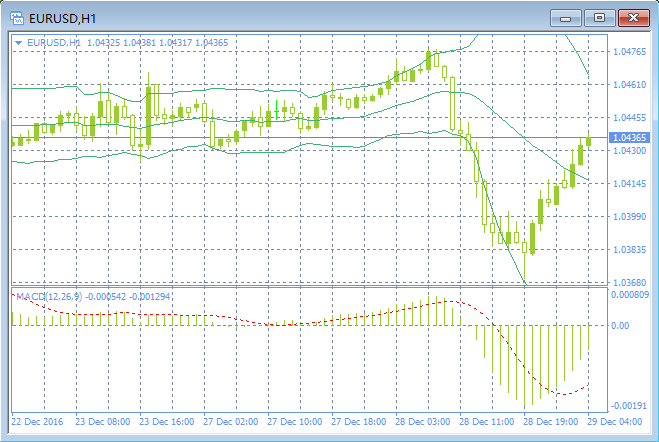The height and width of the screenshot is (442, 659).
Task: Click the 27 Dec 10:00 time label
Action: [295, 421]
